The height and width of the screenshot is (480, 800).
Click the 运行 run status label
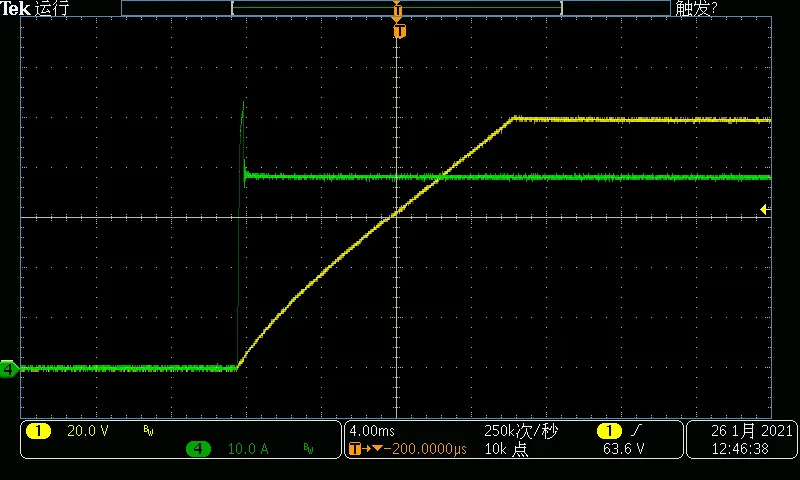tap(52, 8)
